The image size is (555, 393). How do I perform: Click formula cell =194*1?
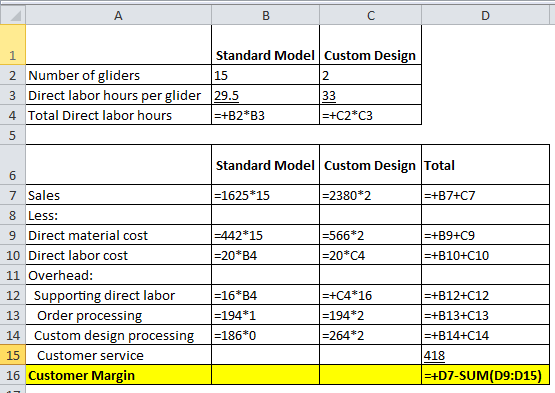(265, 315)
